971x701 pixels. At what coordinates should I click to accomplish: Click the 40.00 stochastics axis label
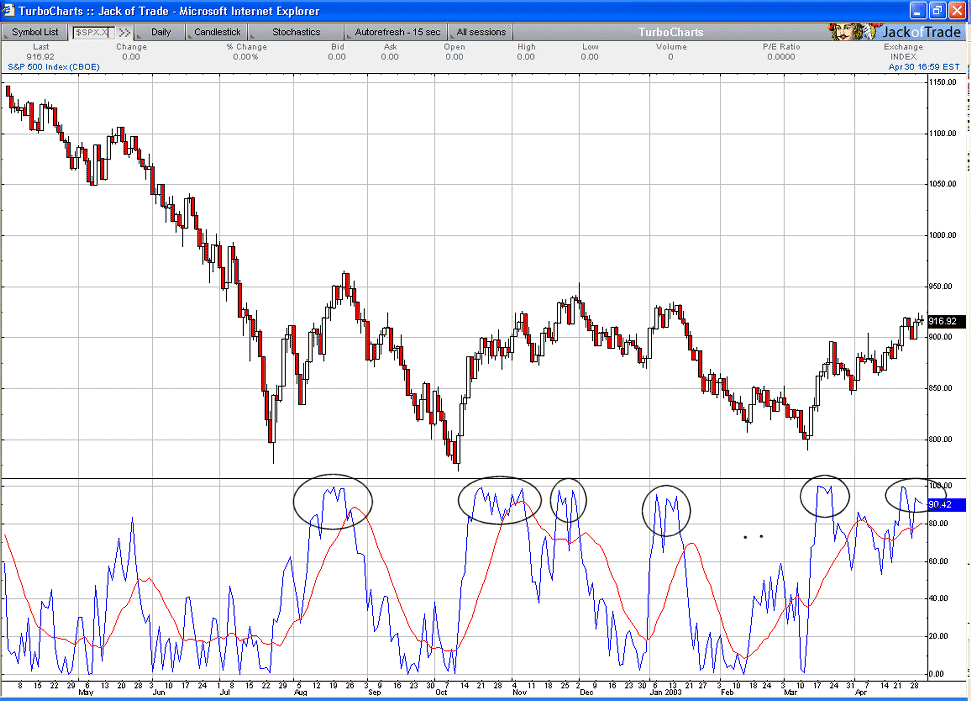click(x=938, y=599)
